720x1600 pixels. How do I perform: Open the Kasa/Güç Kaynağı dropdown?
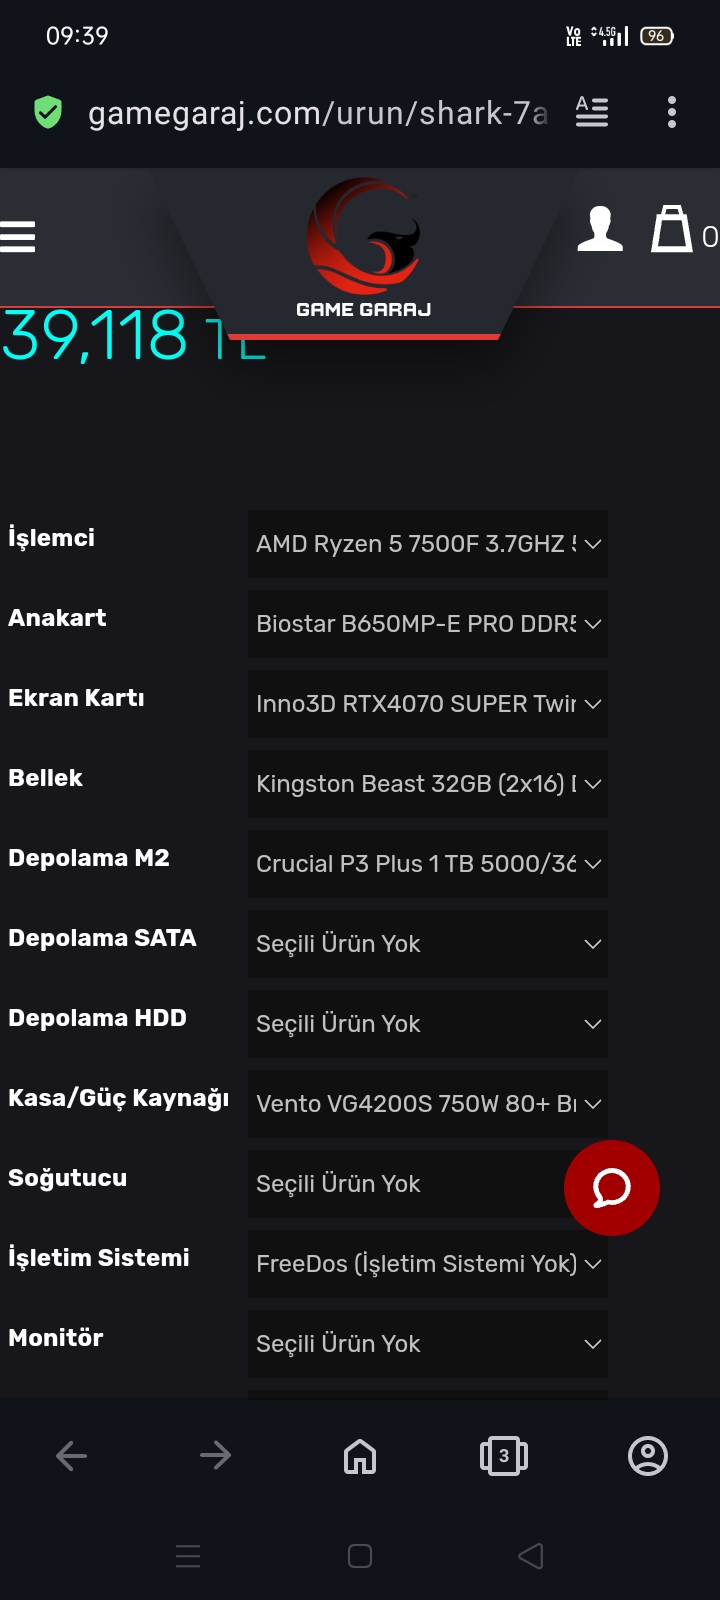[427, 1104]
